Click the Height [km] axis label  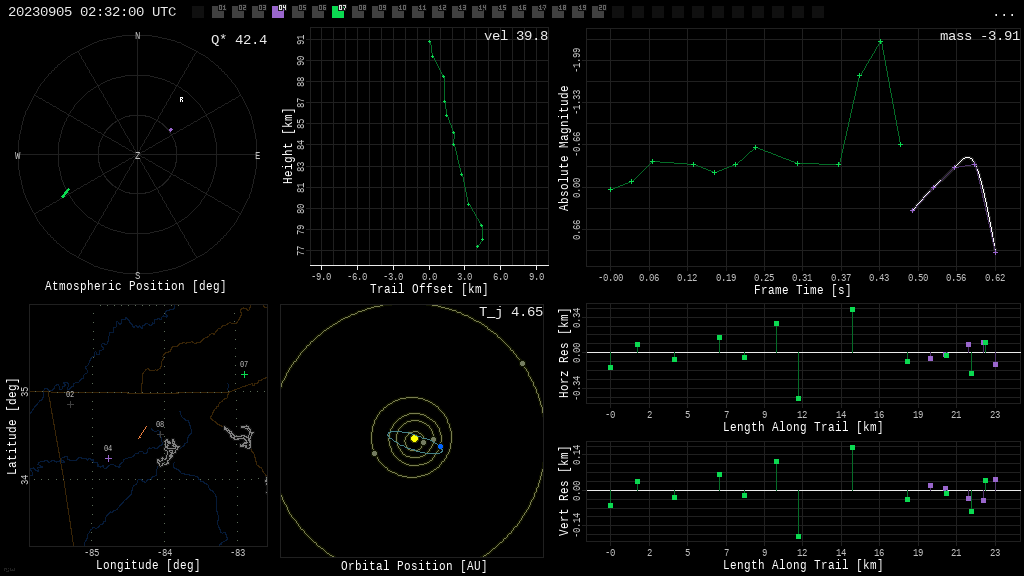[288, 146]
